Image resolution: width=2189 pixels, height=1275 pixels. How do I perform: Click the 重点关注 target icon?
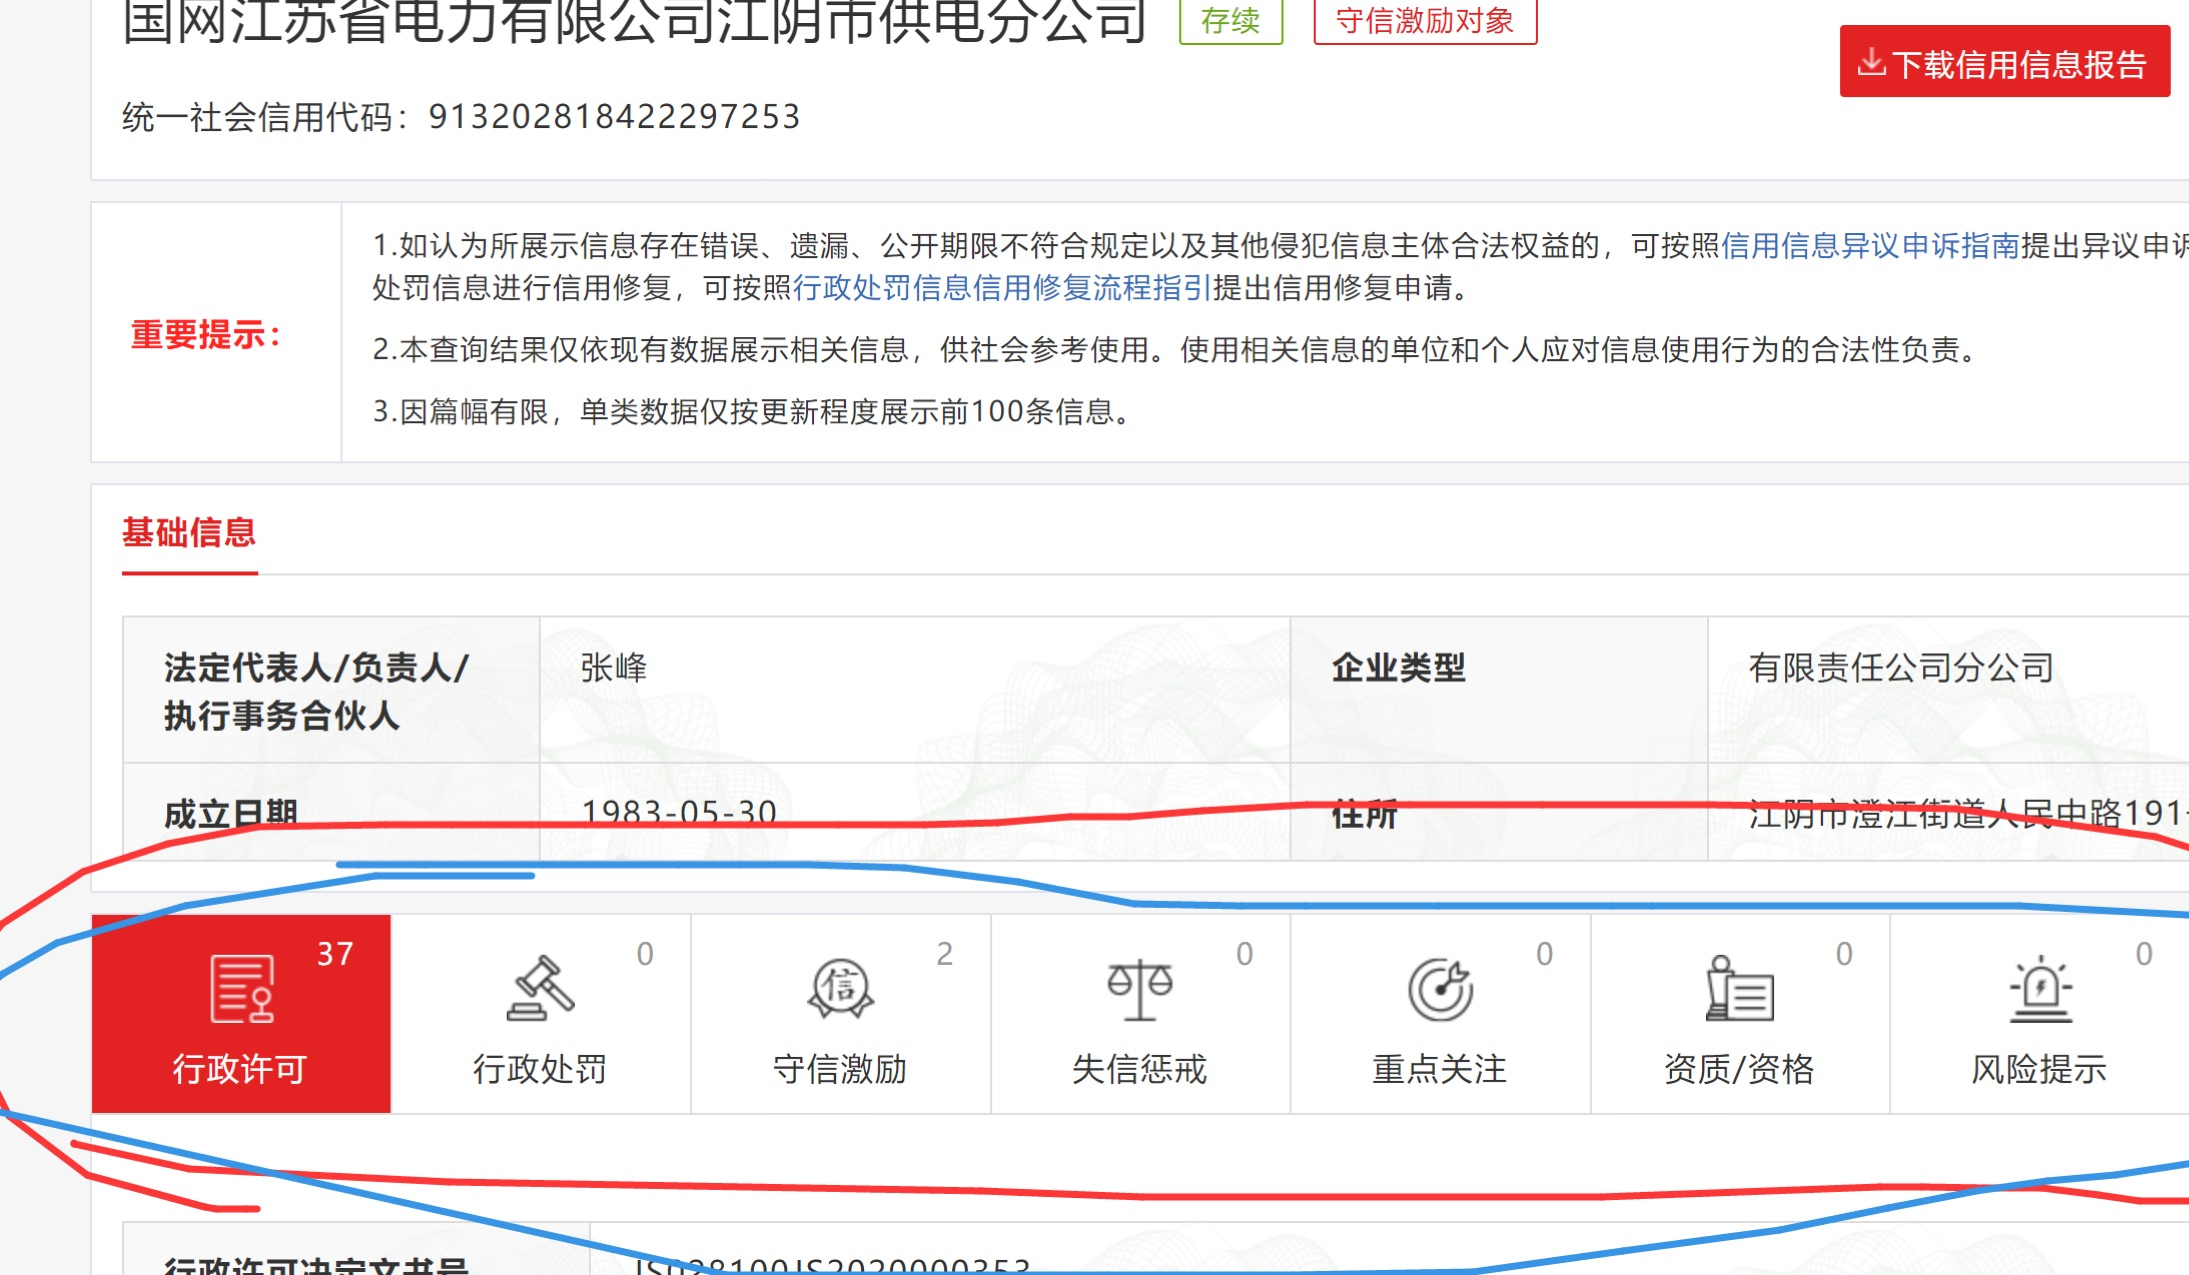click(x=1440, y=988)
